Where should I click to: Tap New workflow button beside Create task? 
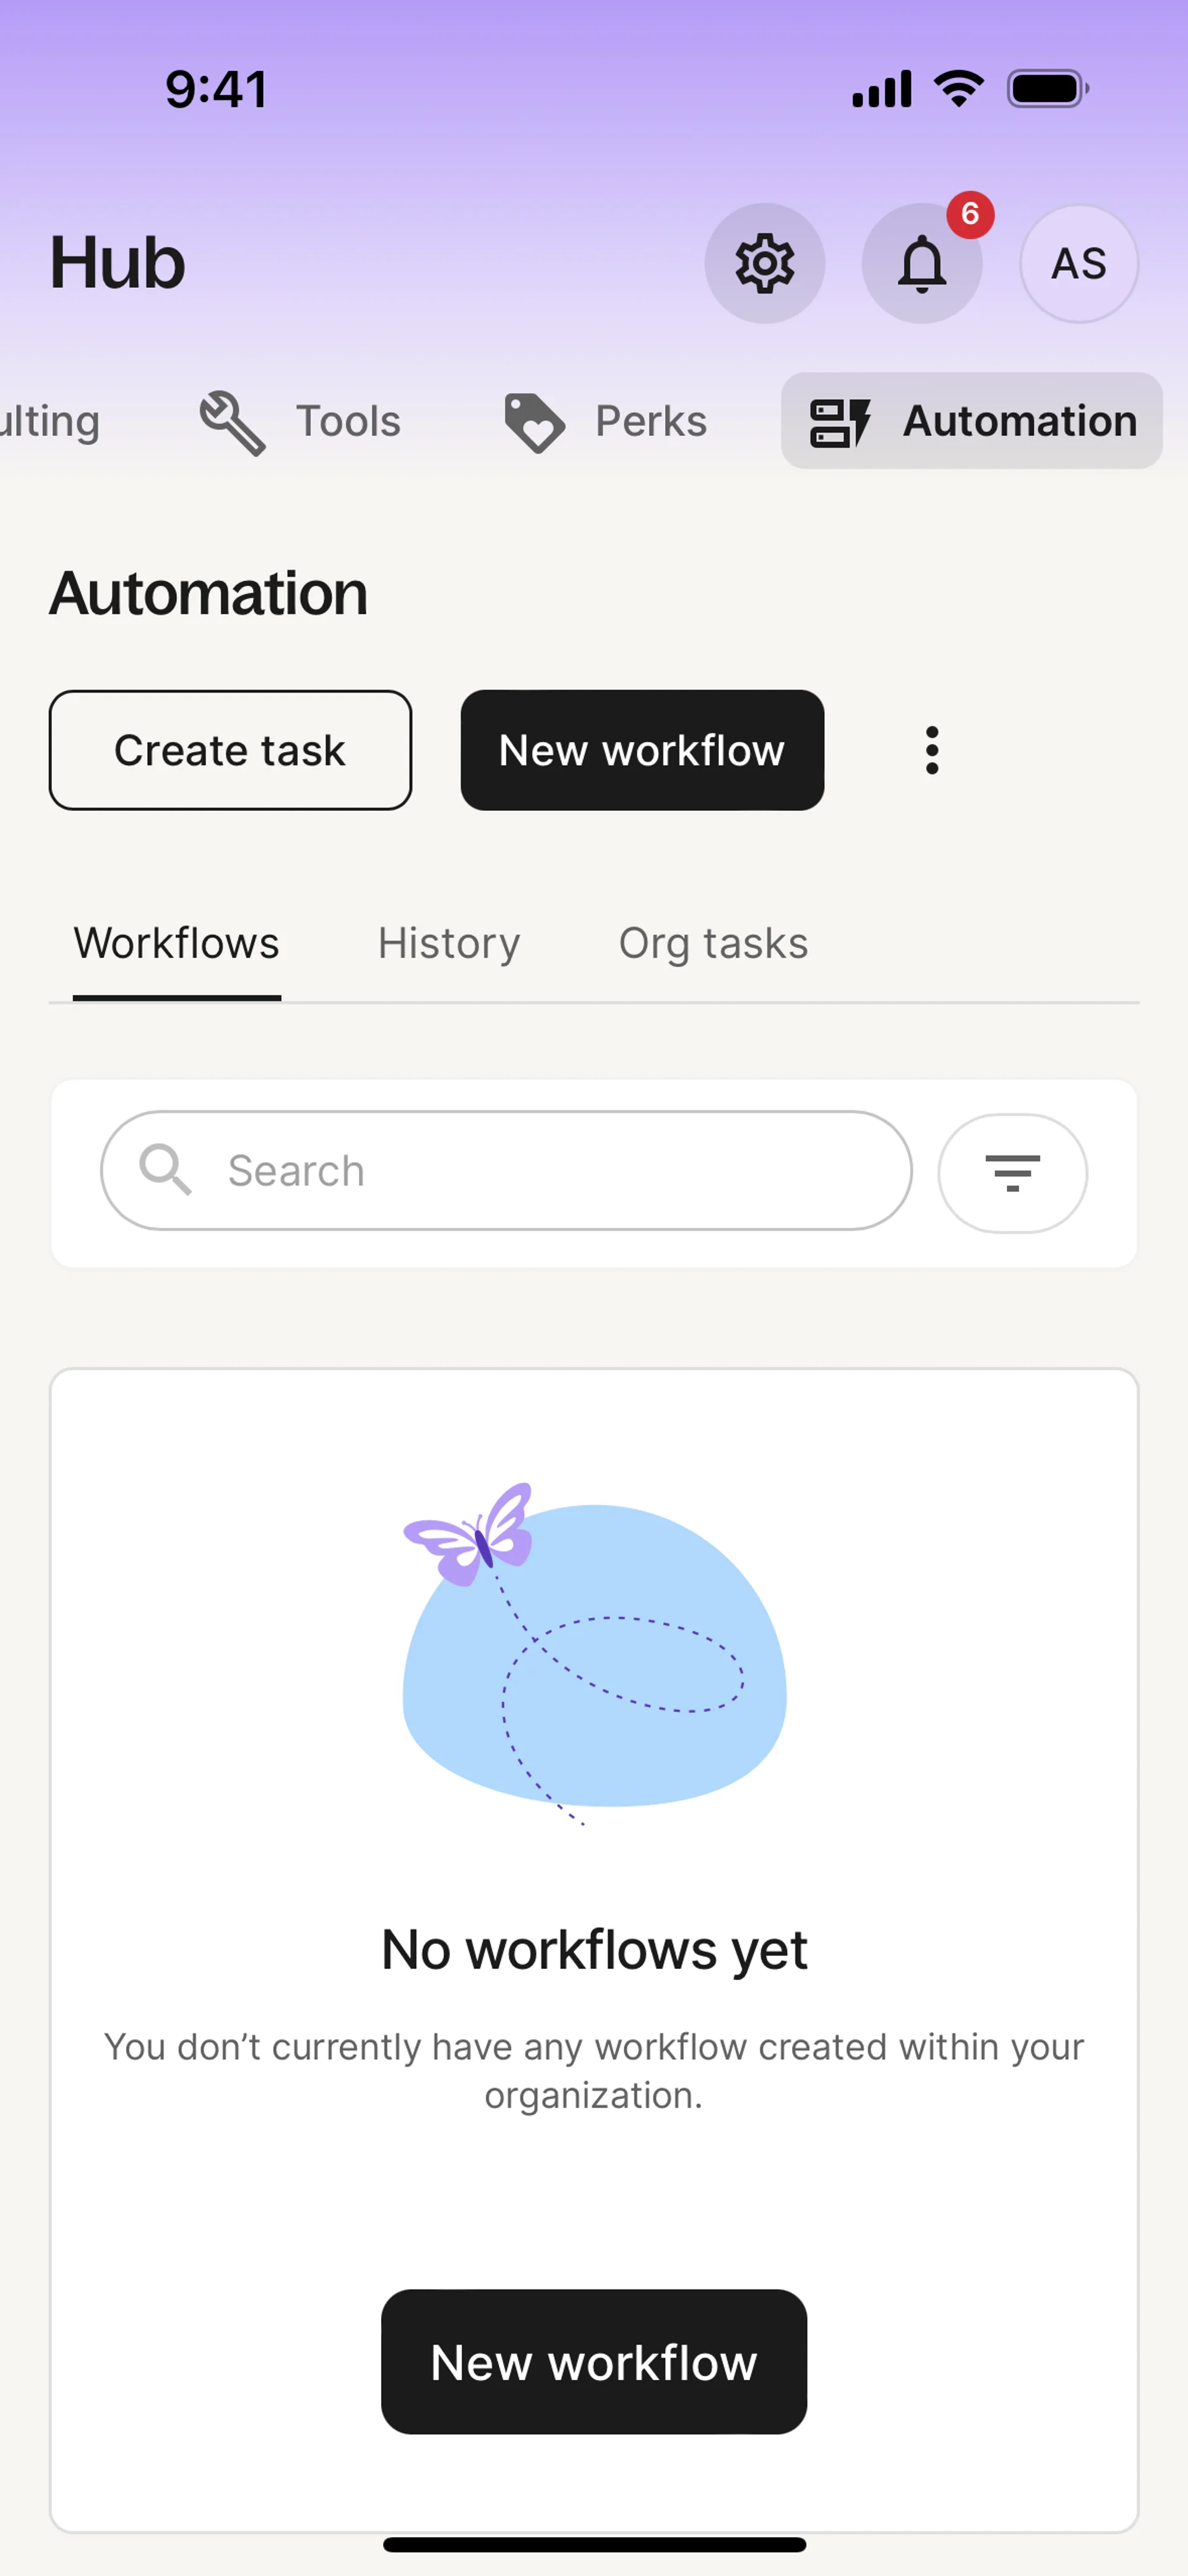coord(642,750)
